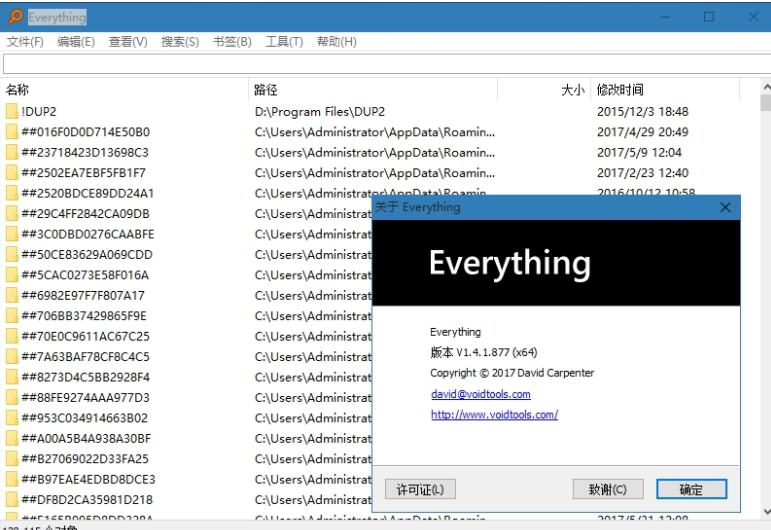771x530 pixels.
Task: Select the ##016F0D0D714E50B0 entry name
Action: [86, 132]
